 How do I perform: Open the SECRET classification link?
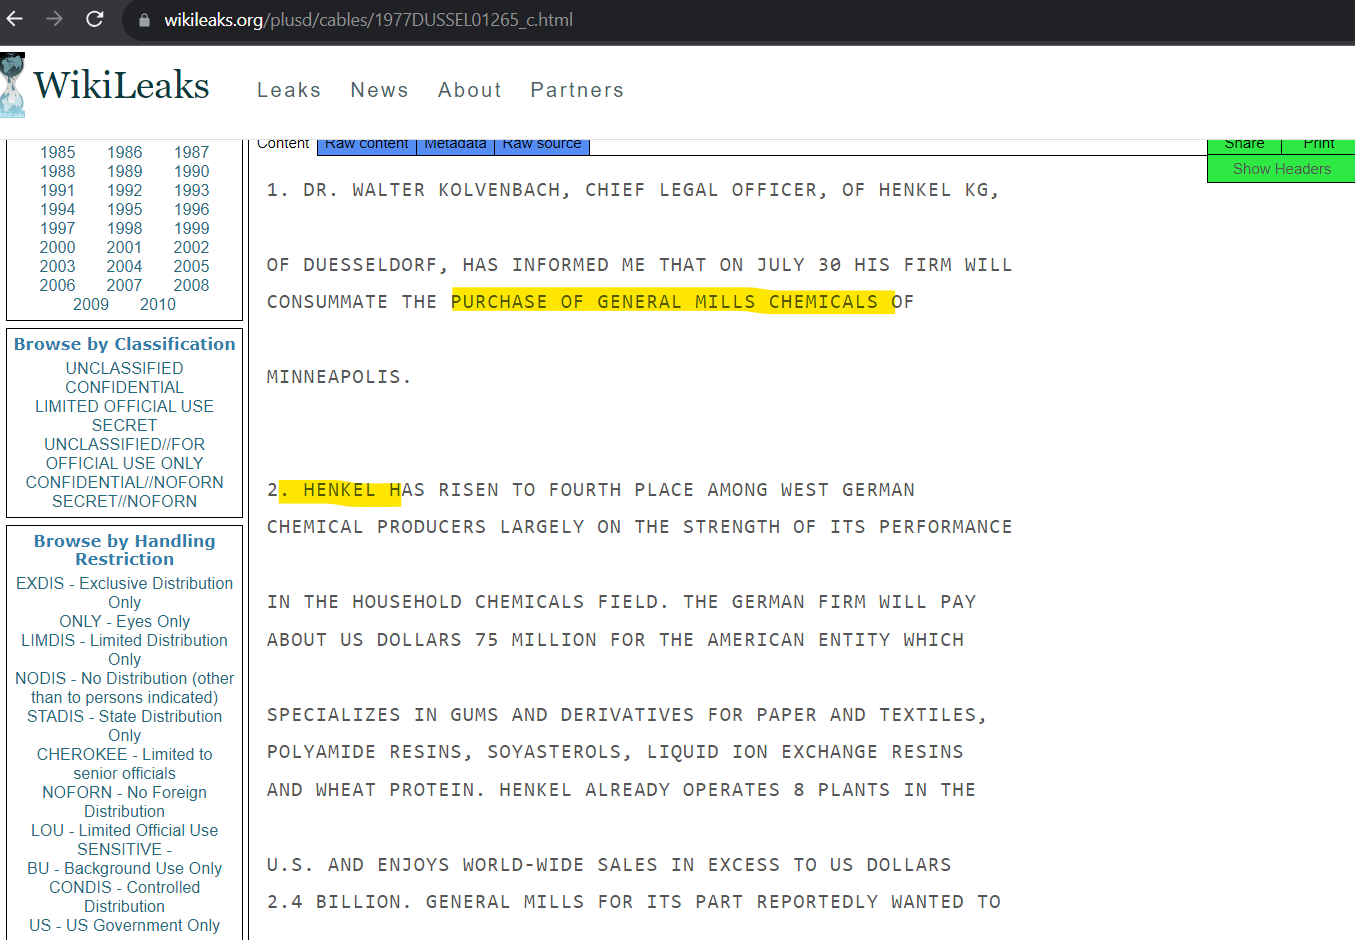tap(125, 425)
